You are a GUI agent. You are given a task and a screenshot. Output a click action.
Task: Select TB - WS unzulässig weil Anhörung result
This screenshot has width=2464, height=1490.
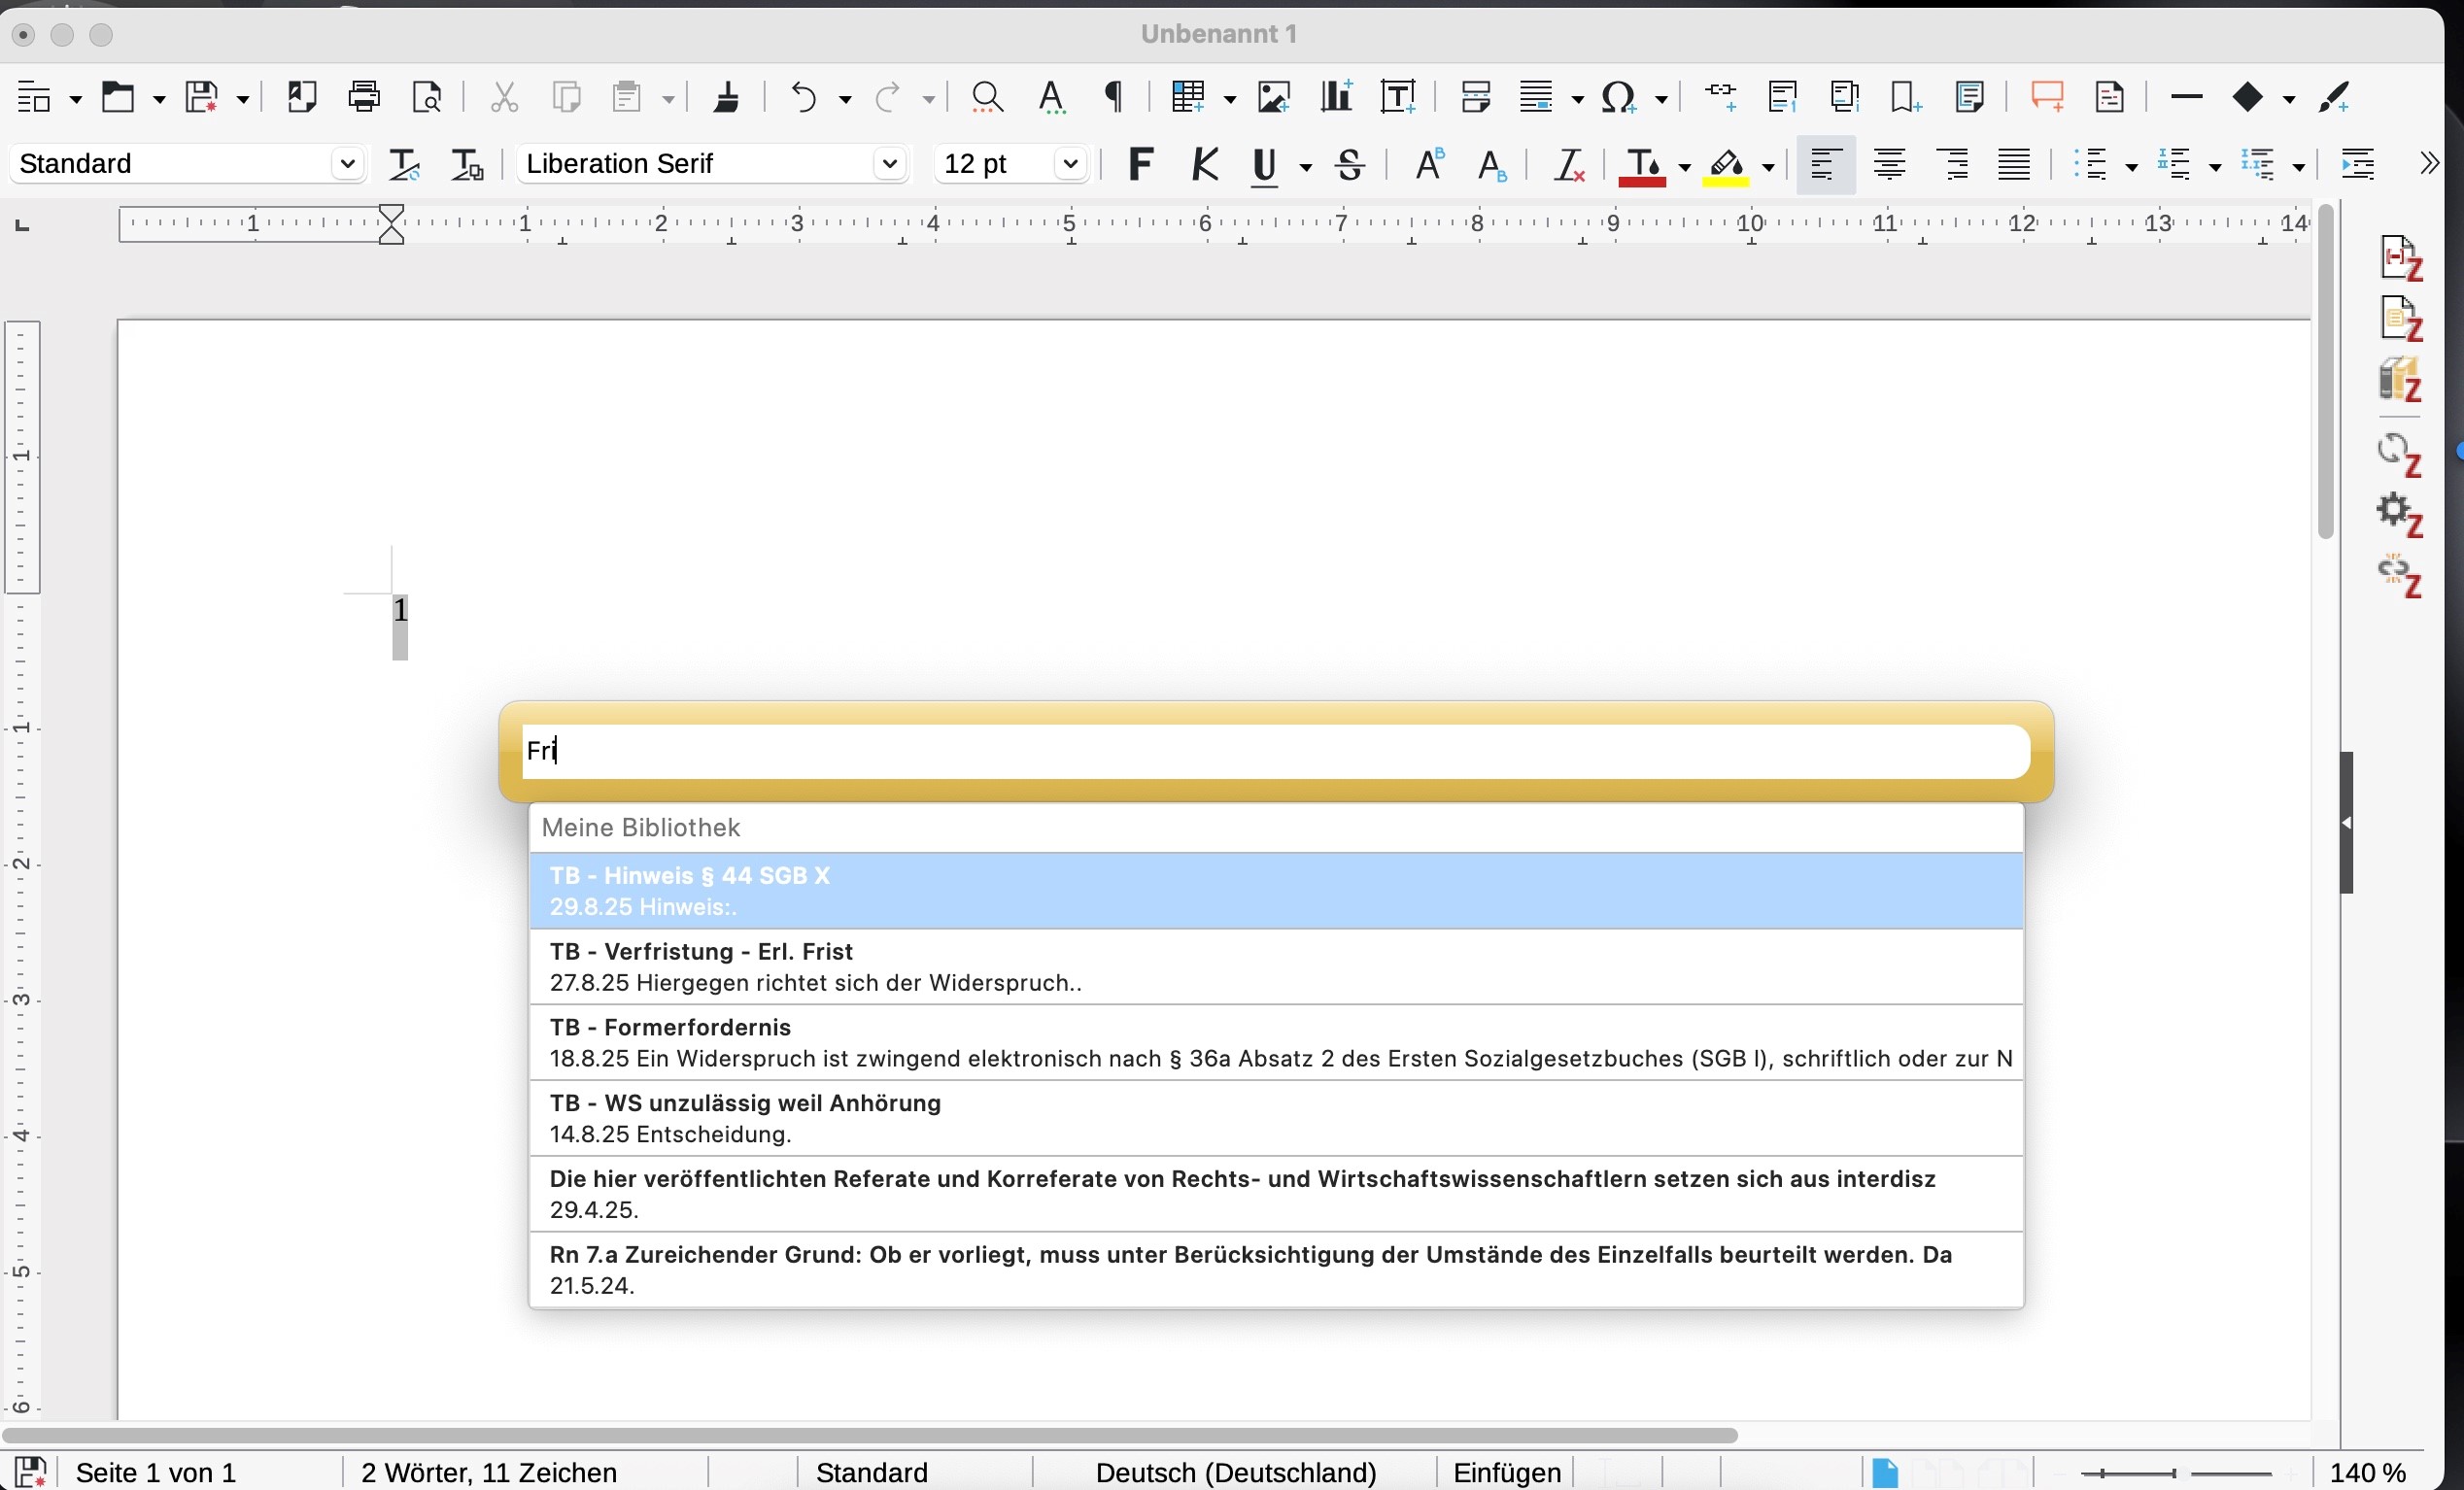tap(1276, 1119)
